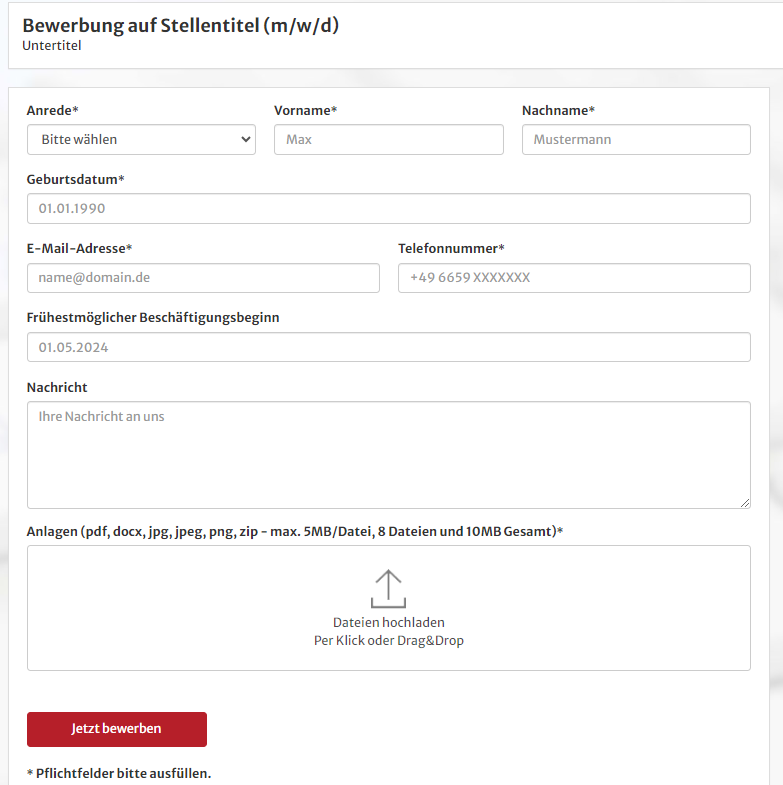Click the 'Bewerbung auf Stellentitel (m/w/d)' heading
This screenshot has height=785, width=783.
click(180, 25)
